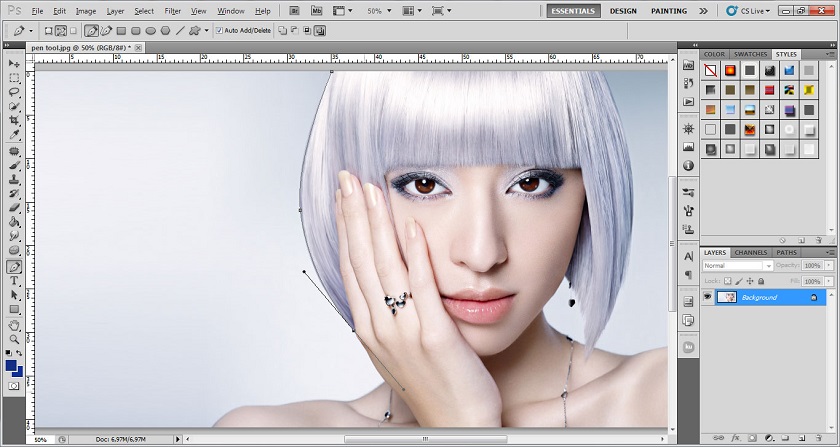Viewport: 840px width, 447px height.
Task: Select the Crop tool
Action: pyautogui.click(x=14, y=119)
